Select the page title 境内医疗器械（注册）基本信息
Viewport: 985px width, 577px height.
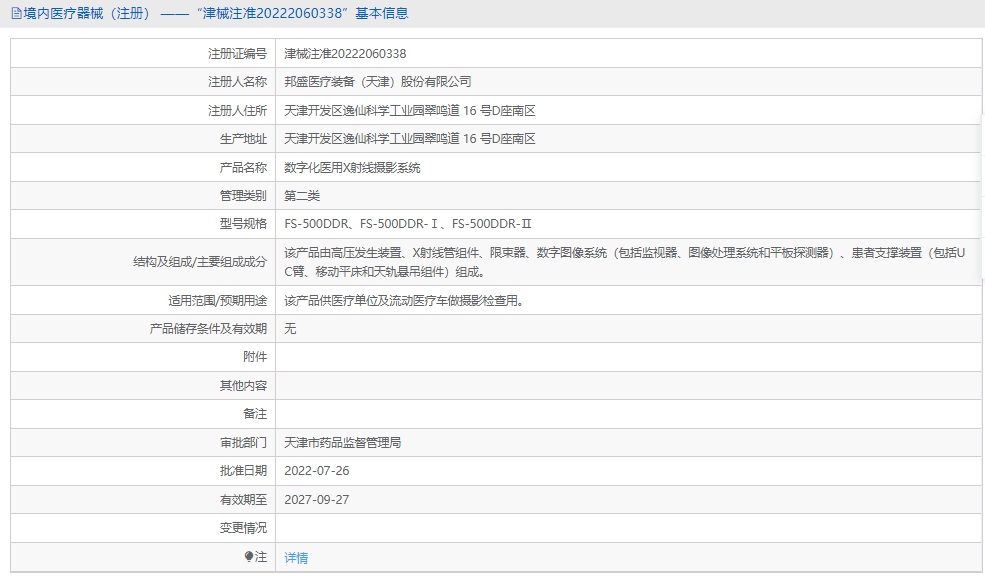(215, 13)
